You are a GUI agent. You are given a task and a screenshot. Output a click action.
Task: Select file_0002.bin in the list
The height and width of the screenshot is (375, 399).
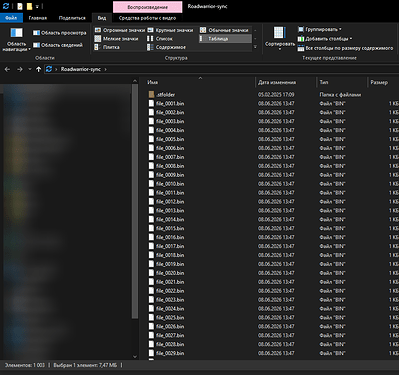tap(170, 112)
